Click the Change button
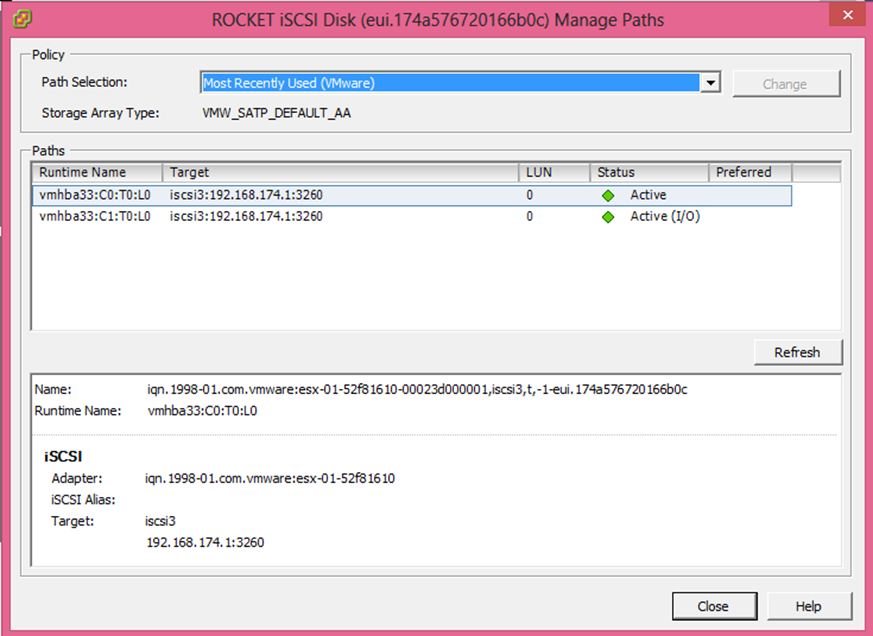873x636 pixels. 786,84
